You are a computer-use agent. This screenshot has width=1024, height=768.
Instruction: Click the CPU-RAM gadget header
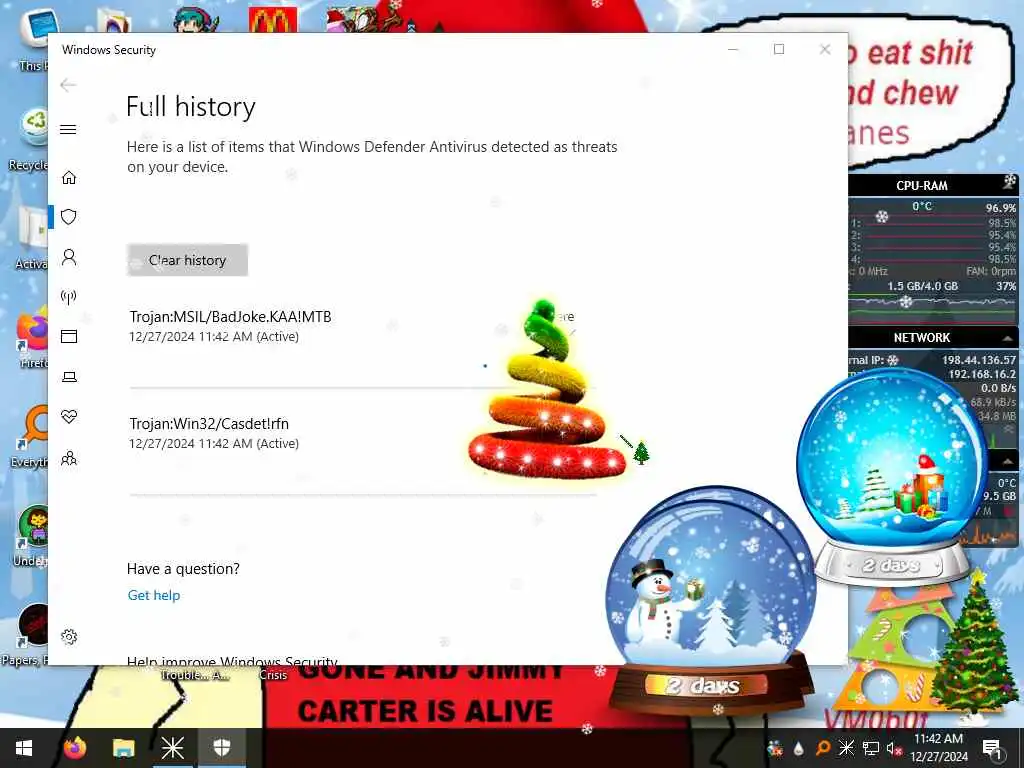tap(921, 185)
